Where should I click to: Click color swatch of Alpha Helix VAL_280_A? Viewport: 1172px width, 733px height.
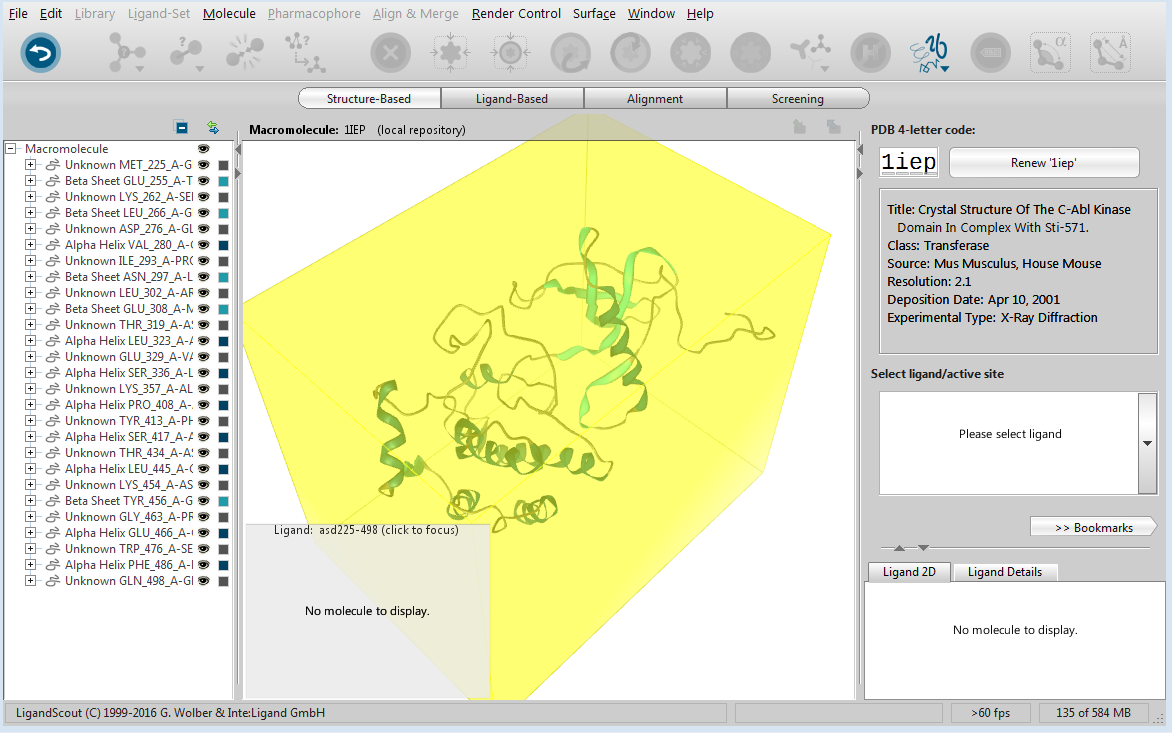click(x=223, y=245)
